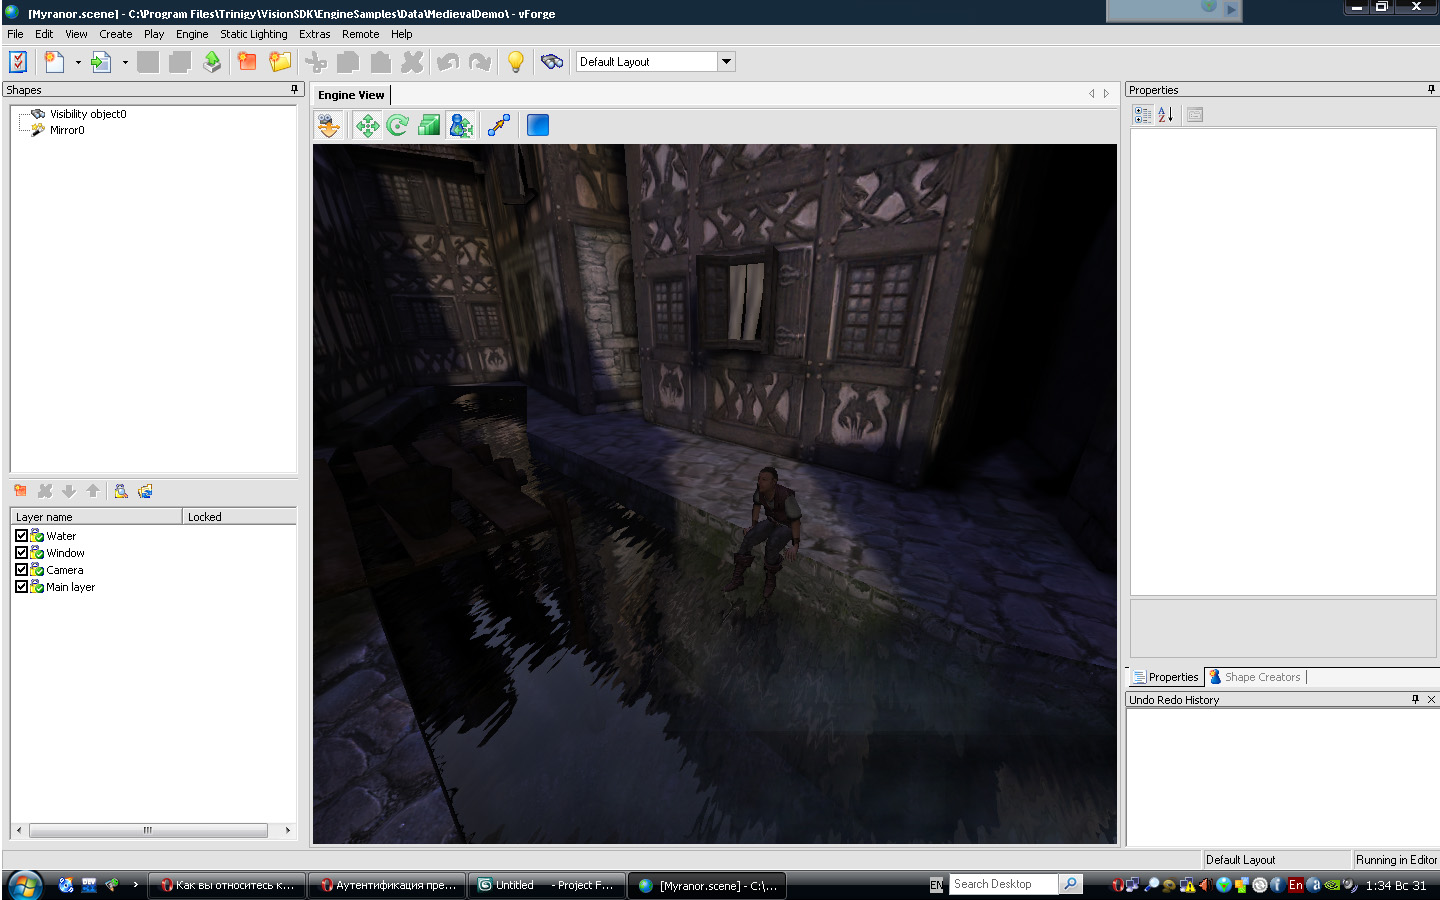Click the lock with magnifier layer icon

121,491
